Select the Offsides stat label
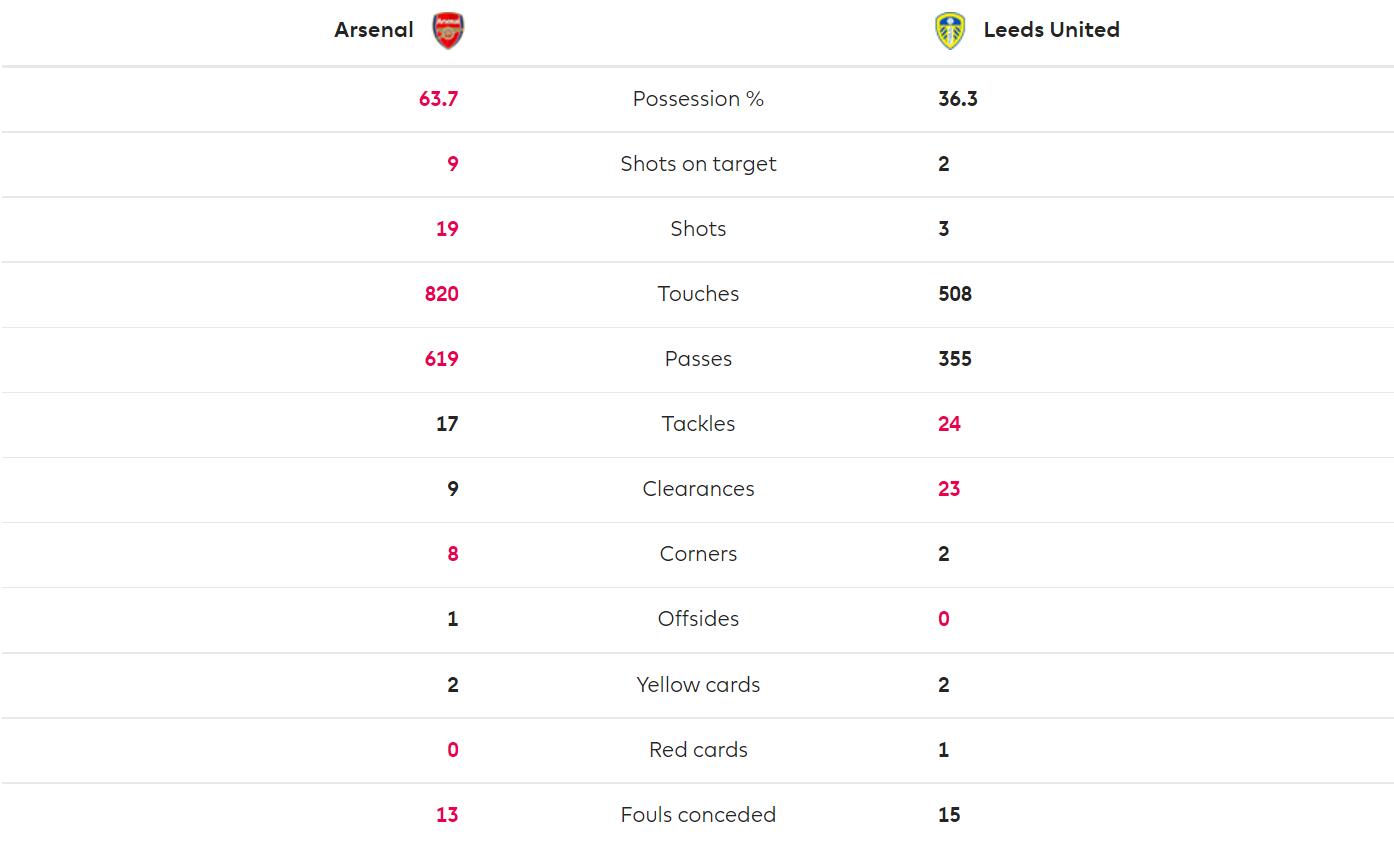Image resolution: width=1394 pixels, height=845 pixels. coord(698,619)
